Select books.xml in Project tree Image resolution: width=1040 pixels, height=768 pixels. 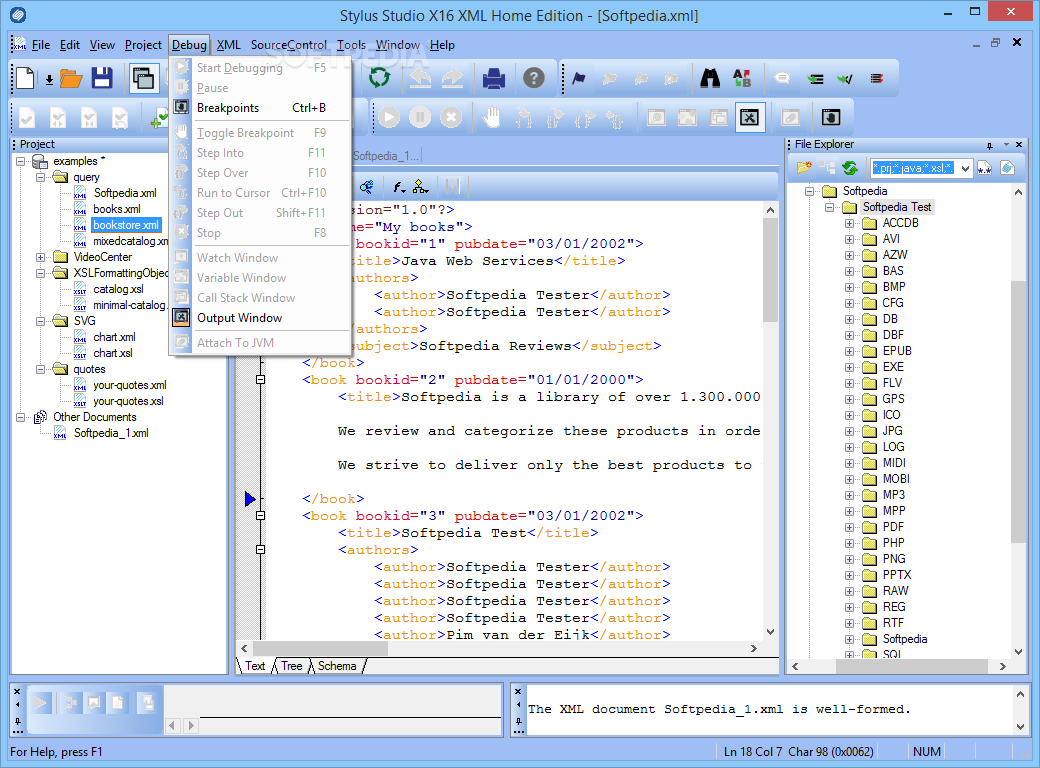click(117, 209)
